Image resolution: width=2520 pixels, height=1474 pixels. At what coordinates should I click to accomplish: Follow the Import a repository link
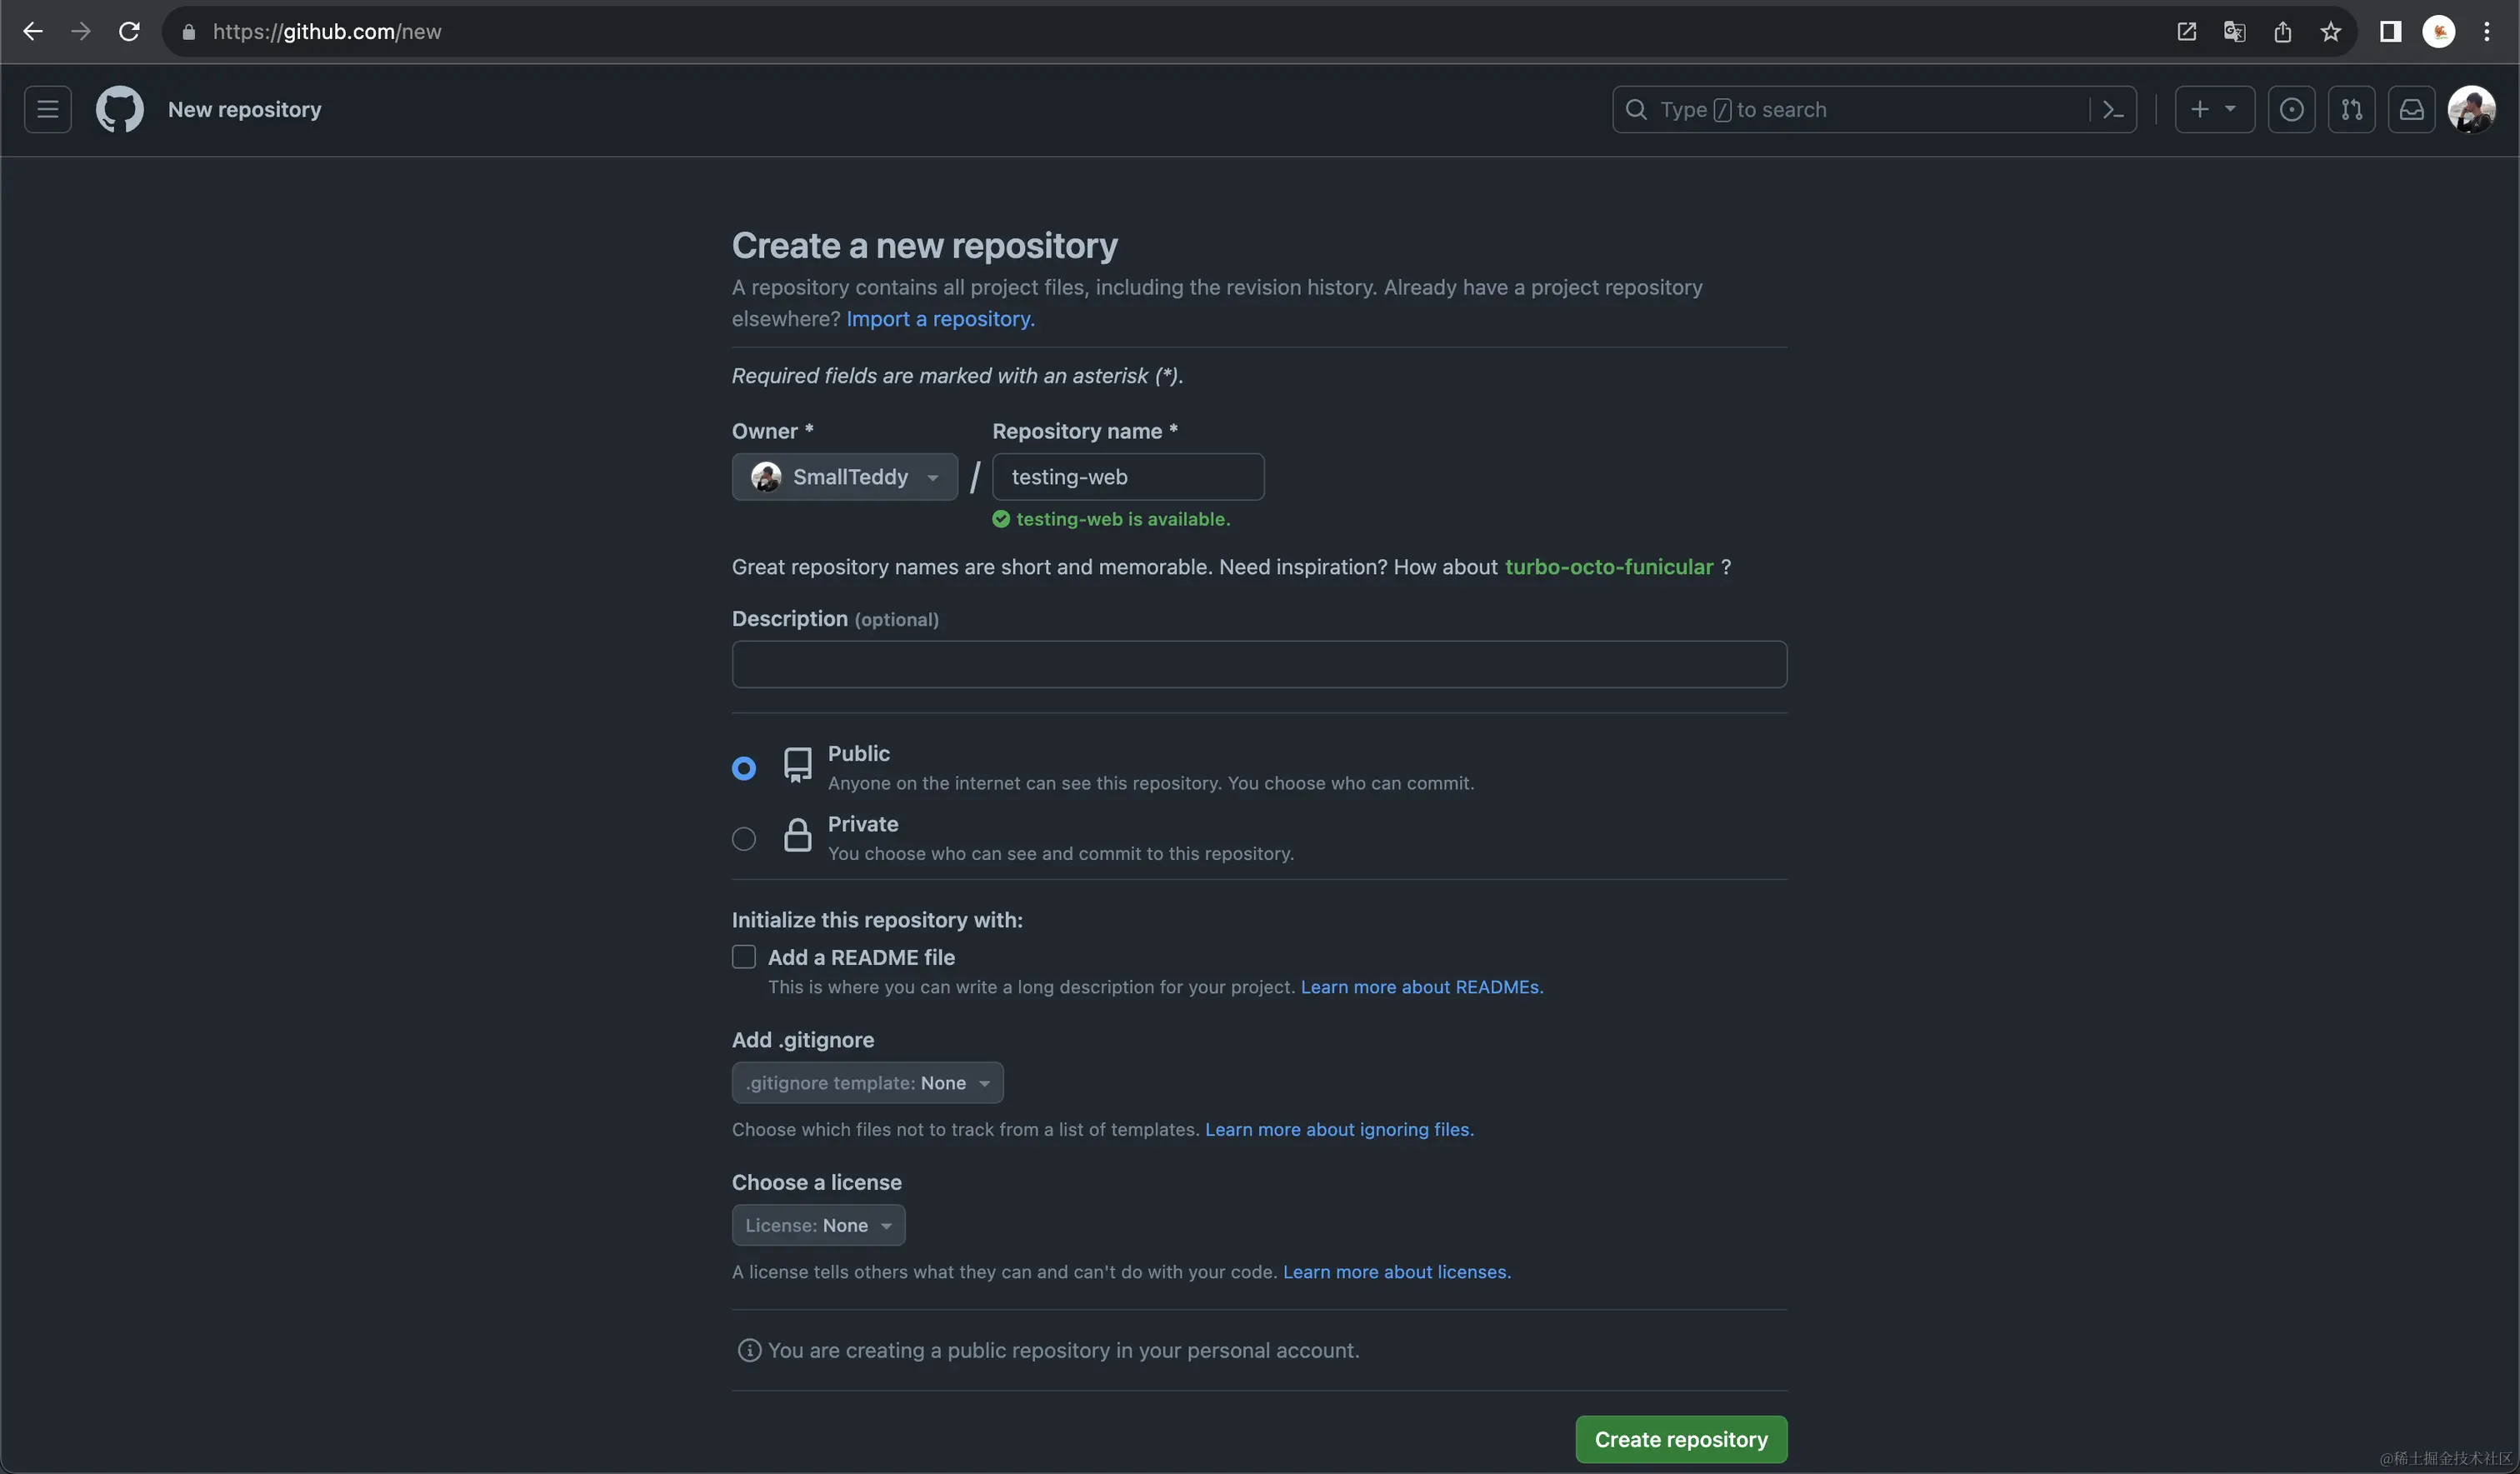(940, 319)
